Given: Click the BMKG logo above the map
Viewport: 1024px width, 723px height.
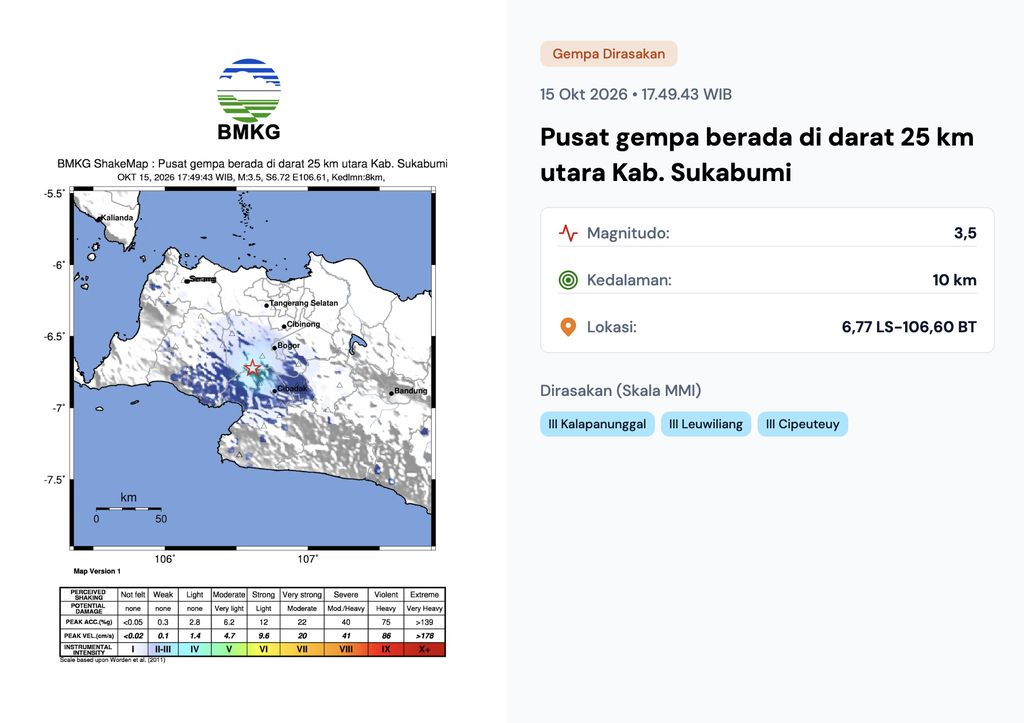Looking at the screenshot, I should pyautogui.click(x=249, y=99).
